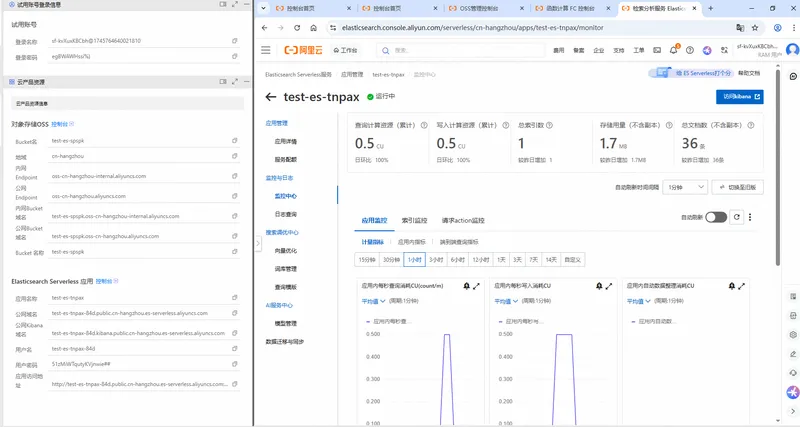Open 日志查询 in the sidebar
This screenshot has height=427, width=800.
(x=286, y=214)
